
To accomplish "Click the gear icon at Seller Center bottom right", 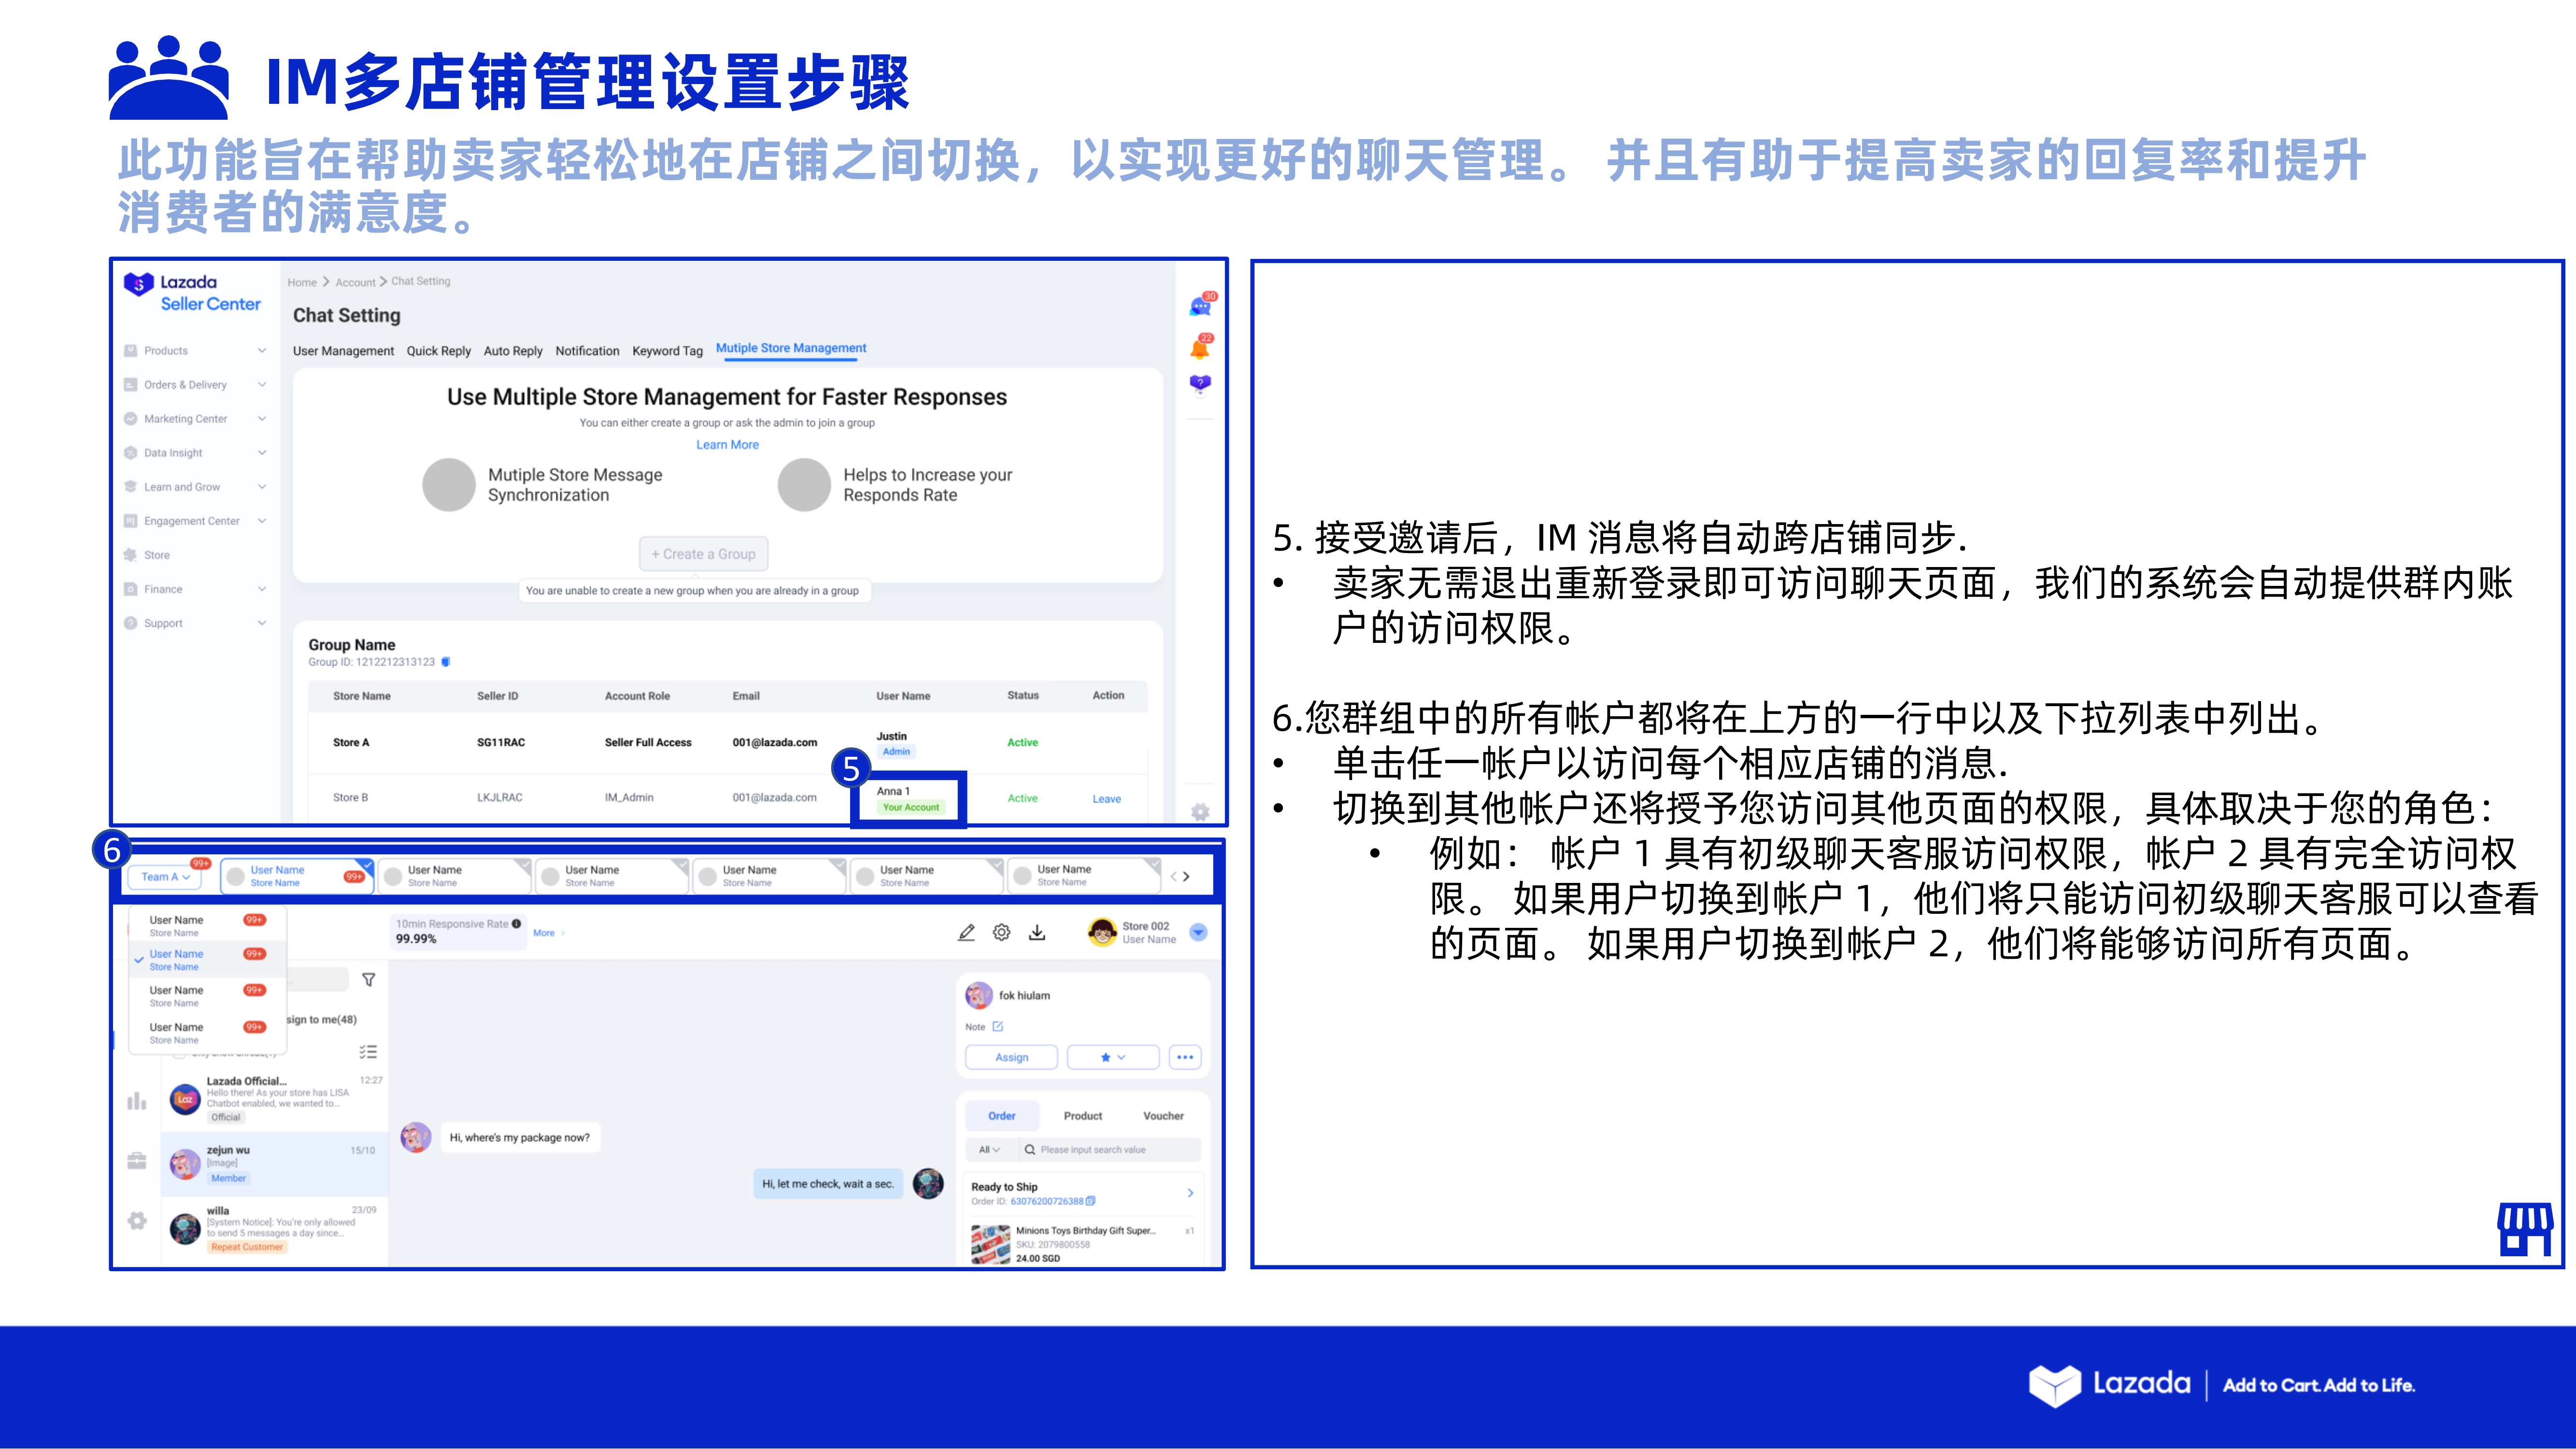I will pos(1200,811).
